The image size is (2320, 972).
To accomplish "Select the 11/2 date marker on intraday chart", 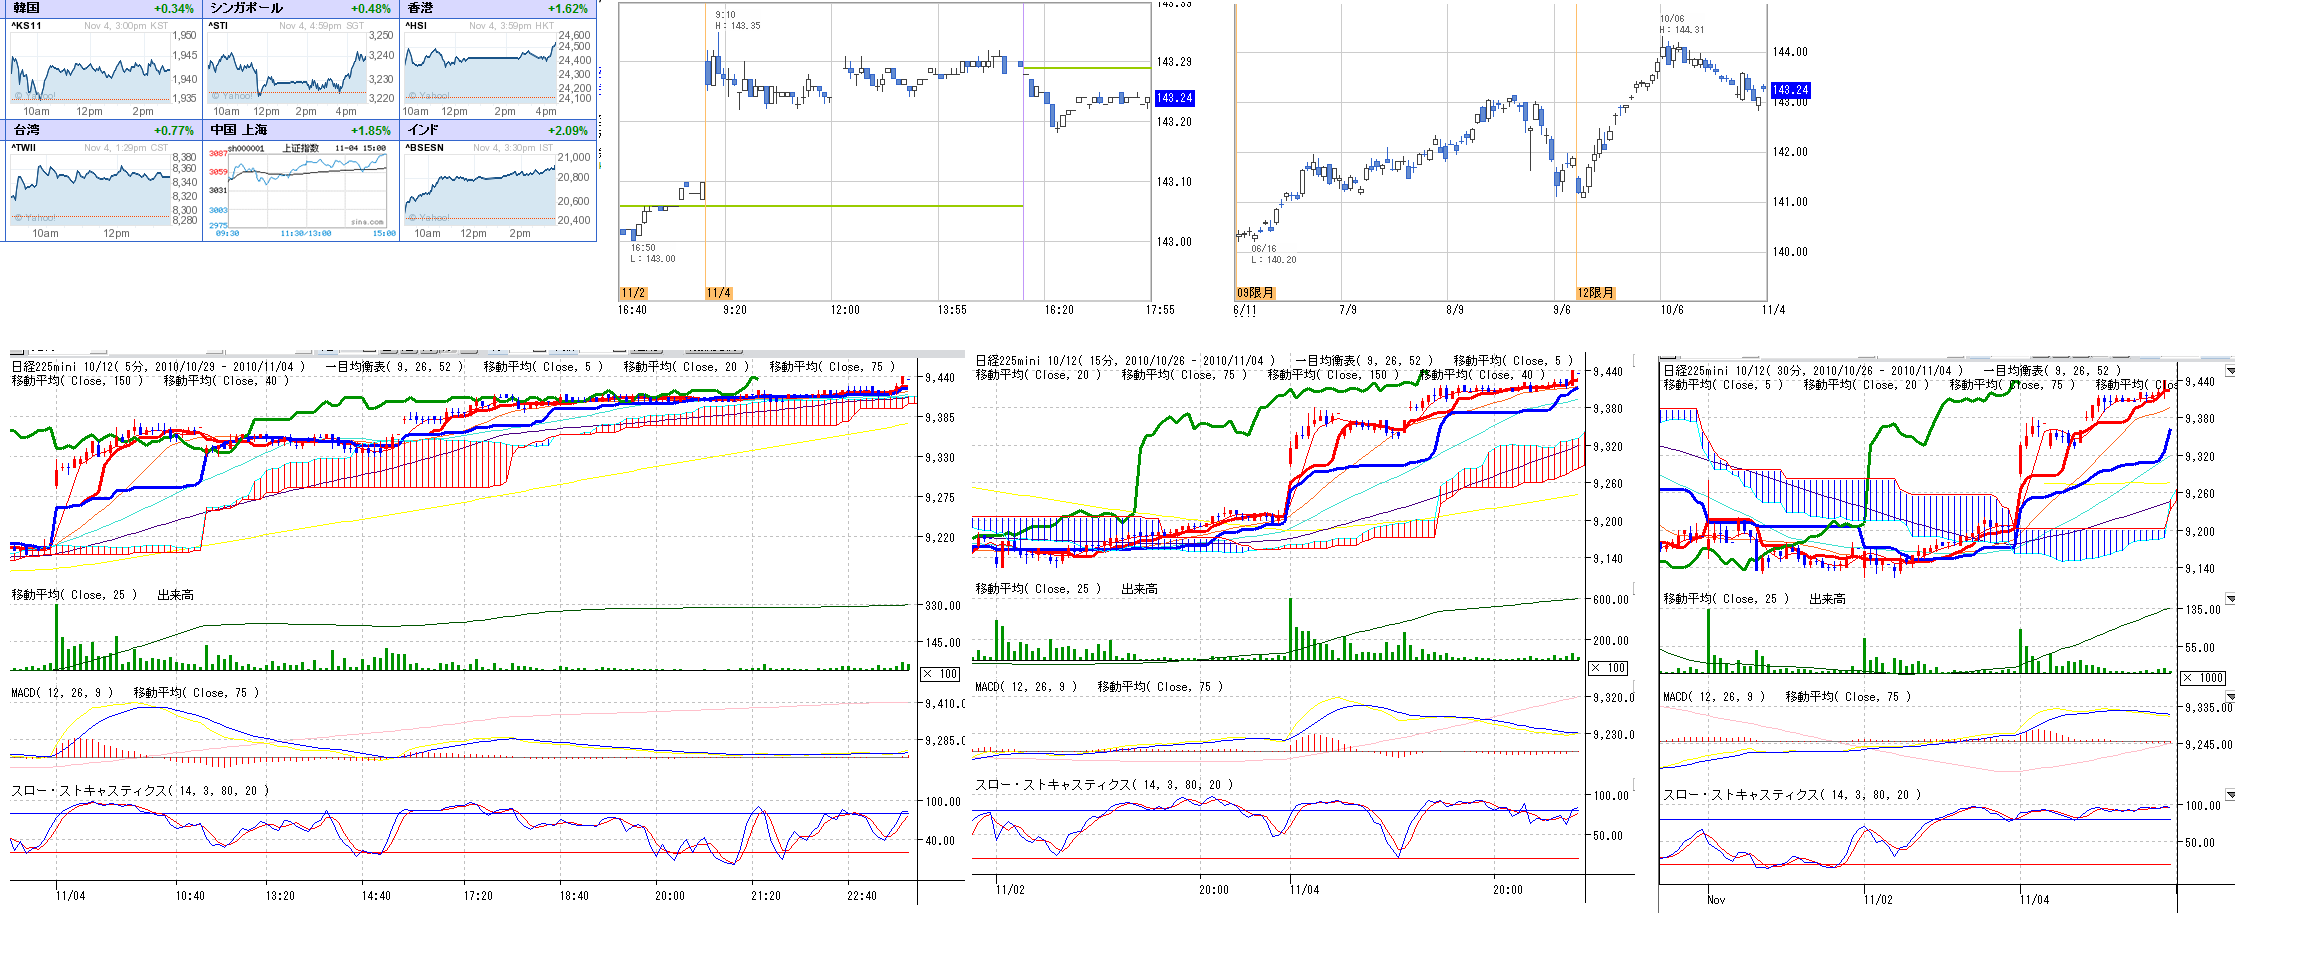I will 633,293.
